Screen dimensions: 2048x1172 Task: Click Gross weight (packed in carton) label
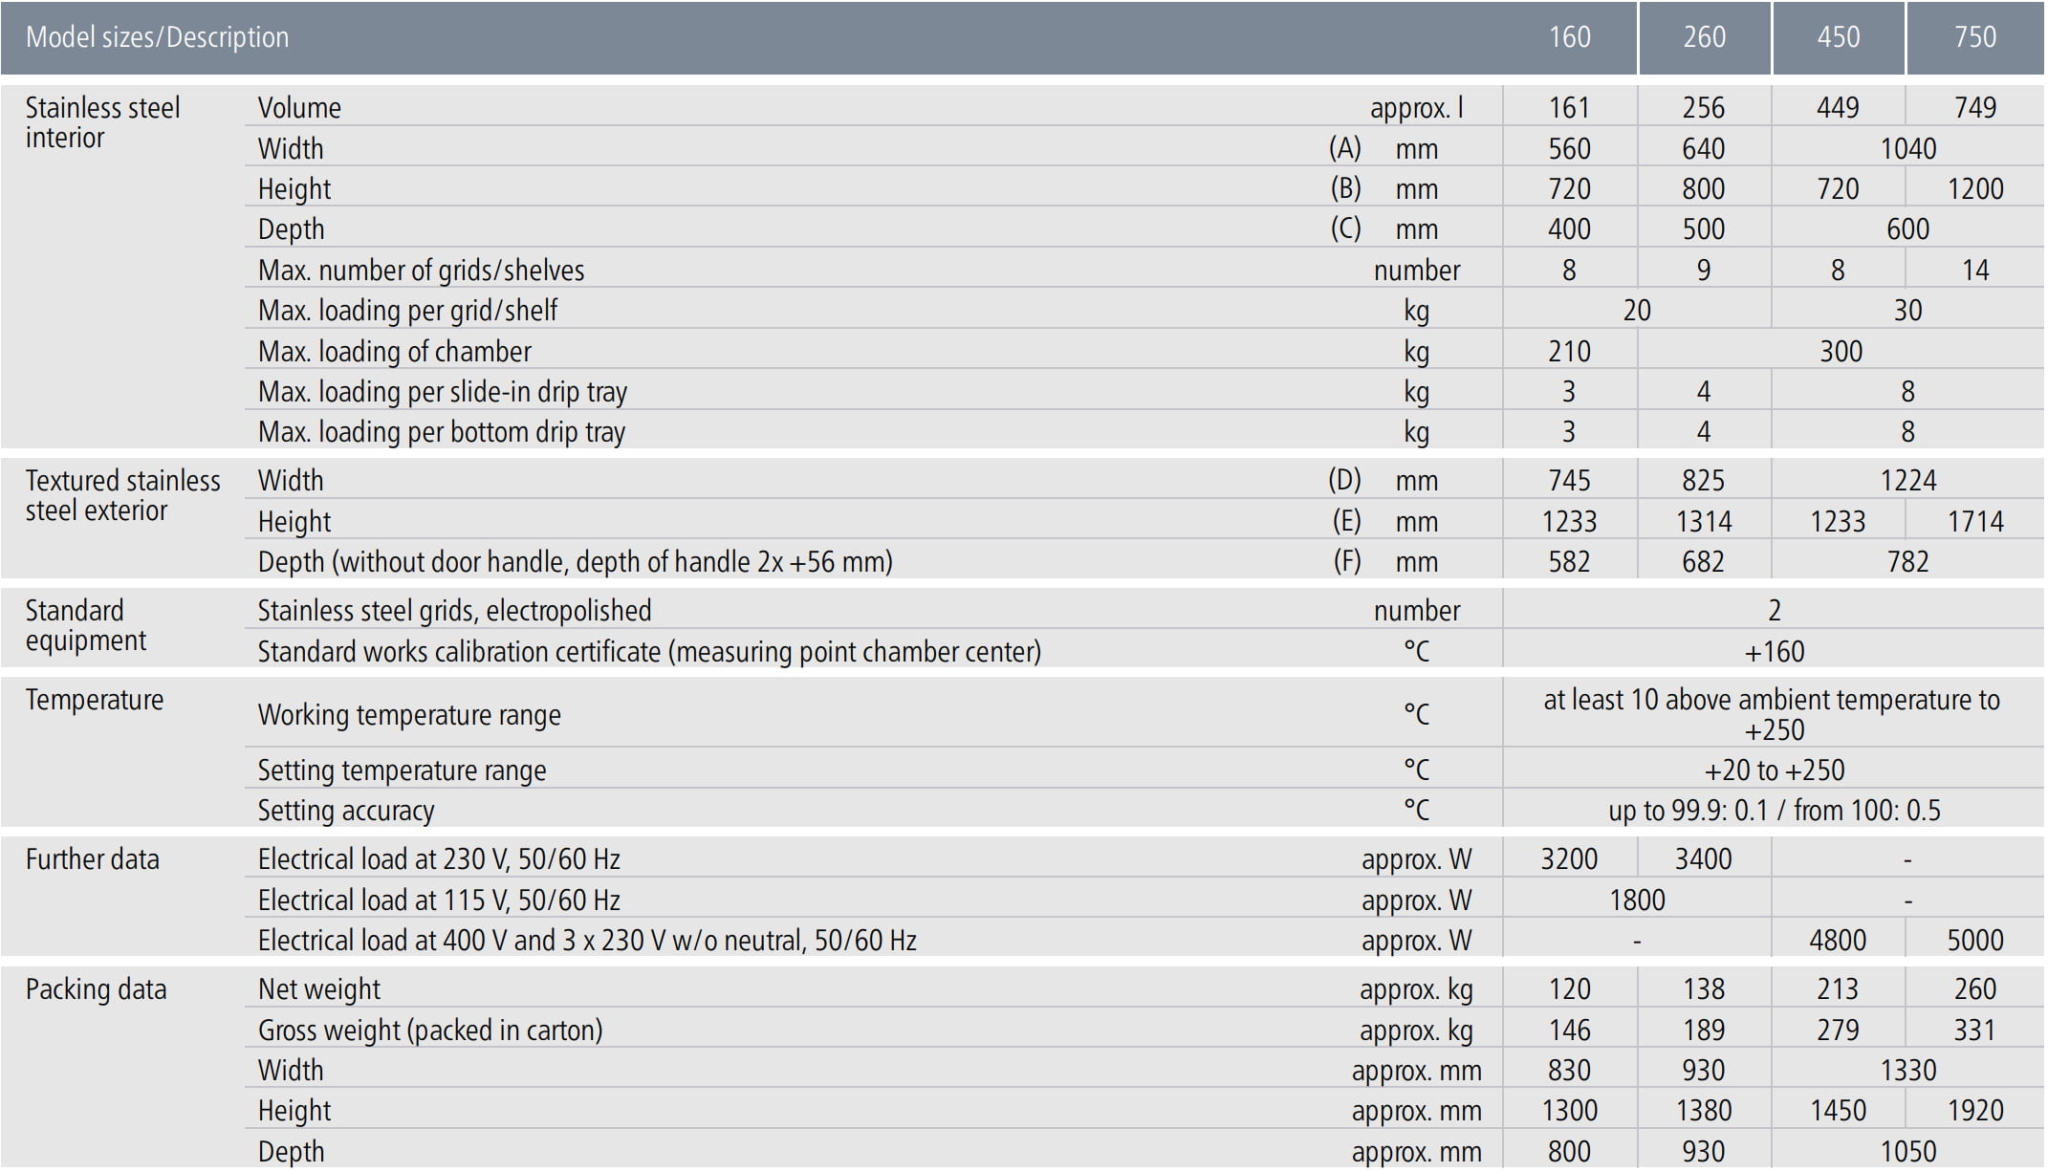coord(430,1029)
